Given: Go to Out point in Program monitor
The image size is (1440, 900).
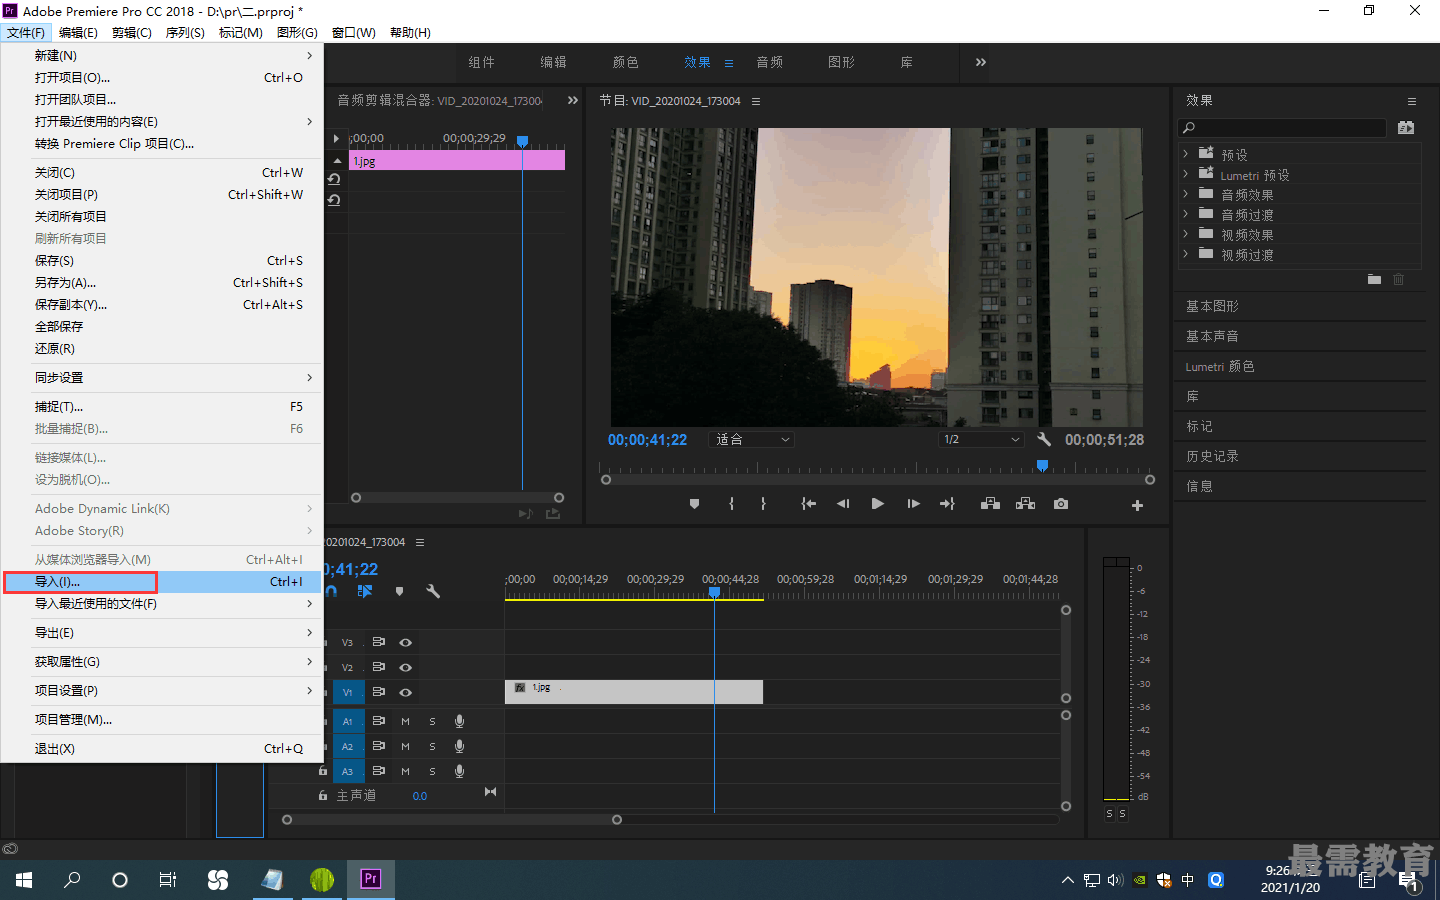Looking at the screenshot, I should click(947, 504).
